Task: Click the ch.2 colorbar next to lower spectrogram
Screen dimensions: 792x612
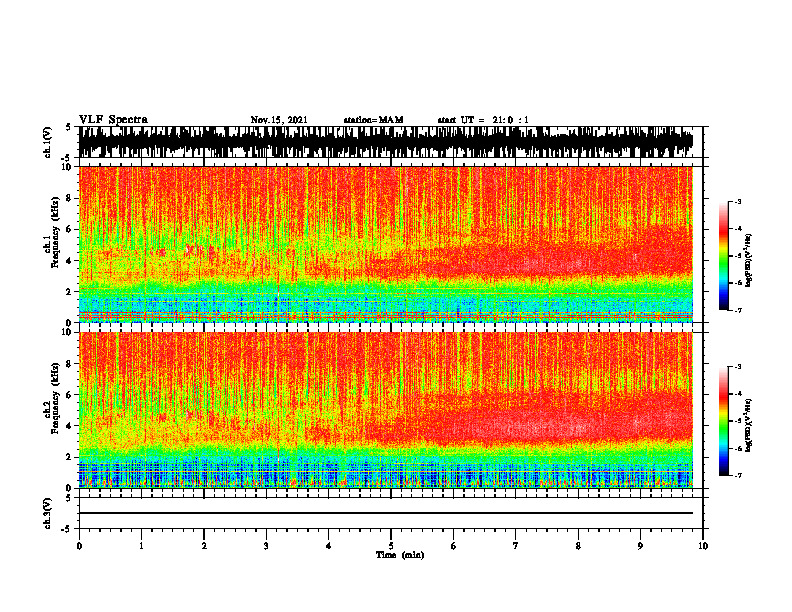Action: (723, 421)
